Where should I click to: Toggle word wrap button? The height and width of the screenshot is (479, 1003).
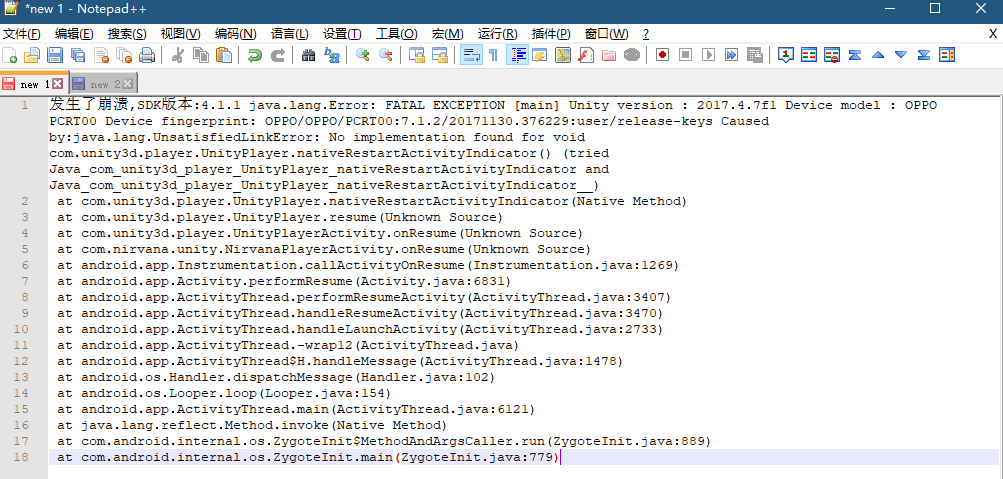[x=471, y=56]
